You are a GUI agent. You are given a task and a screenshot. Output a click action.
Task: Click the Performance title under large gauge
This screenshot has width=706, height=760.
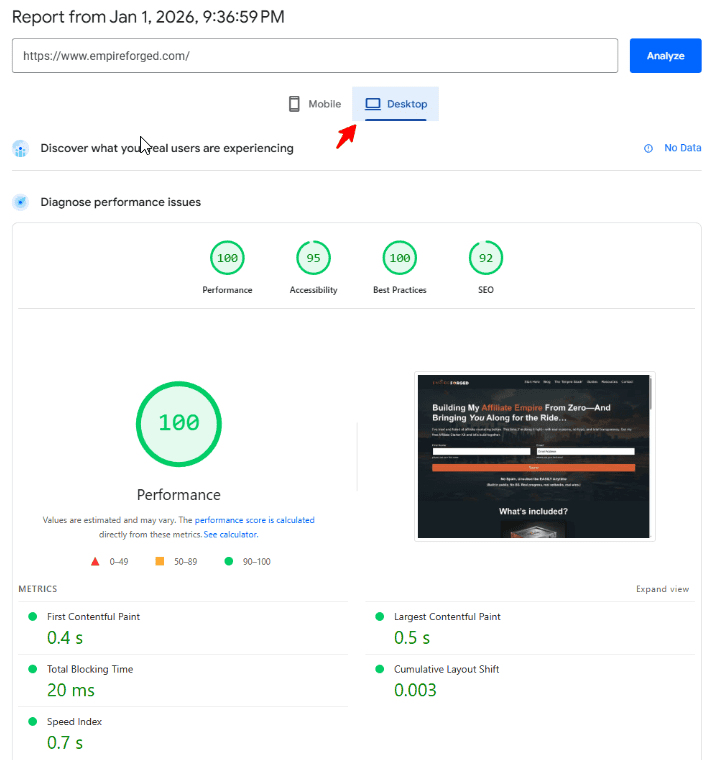[x=179, y=495]
